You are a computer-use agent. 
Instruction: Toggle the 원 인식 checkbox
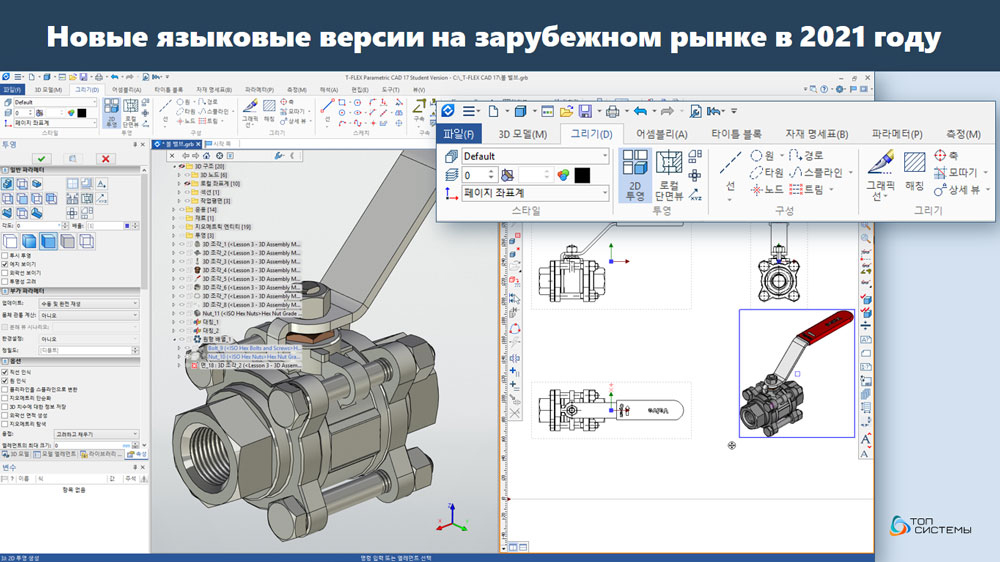pyautogui.click(x=5, y=381)
